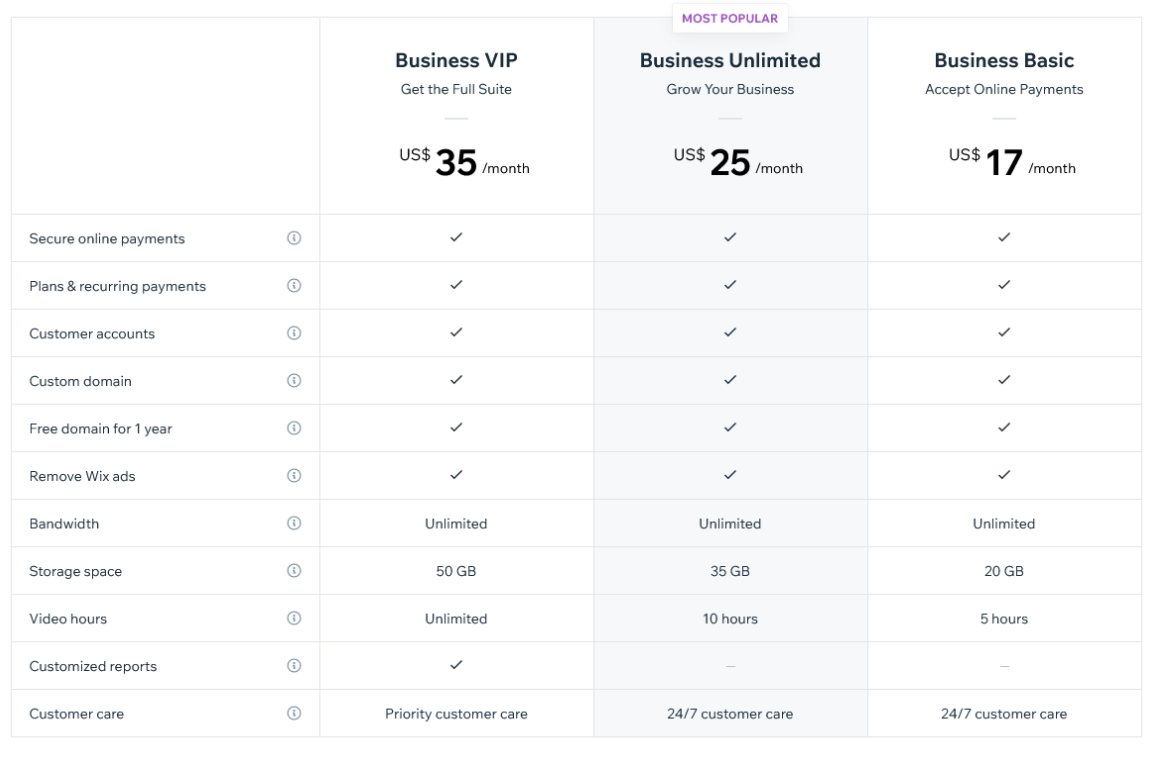Click info icon next to Remove Wix ads
This screenshot has width=1162, height=762.
pyautogui.click(x=294, y=475)
